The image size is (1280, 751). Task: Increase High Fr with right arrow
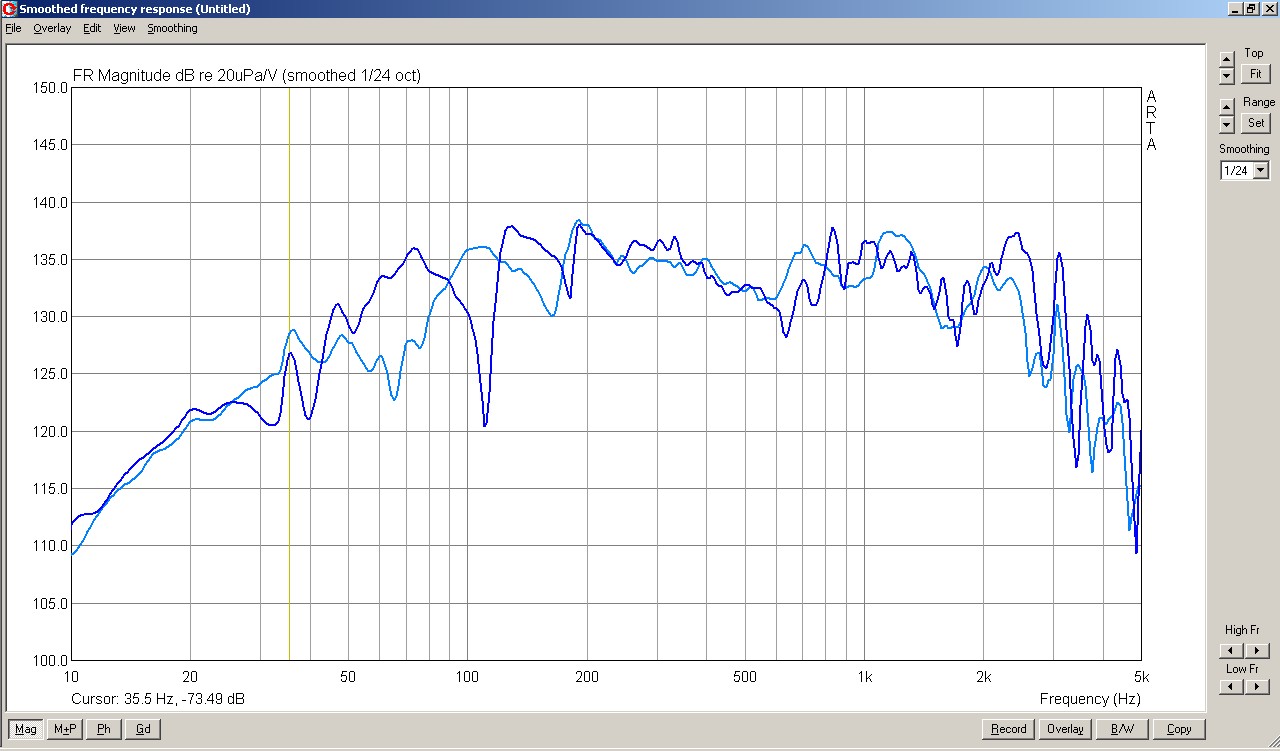(1258, 651)
